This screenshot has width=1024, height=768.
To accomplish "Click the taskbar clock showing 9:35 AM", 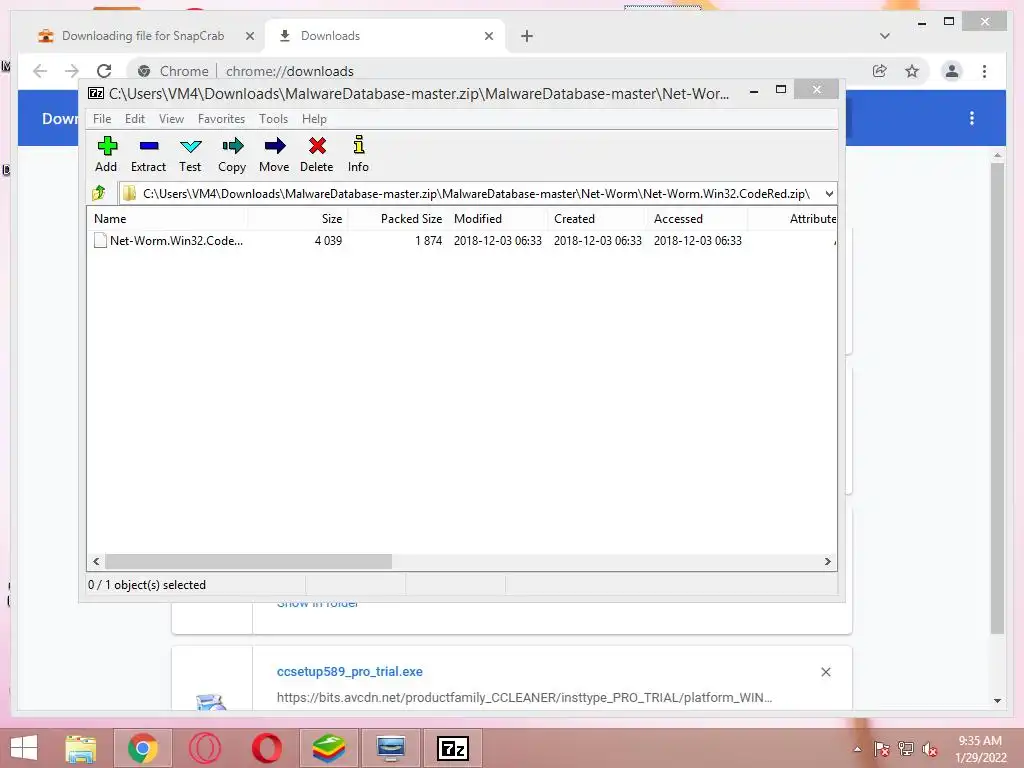I will [x=980, y=749].
